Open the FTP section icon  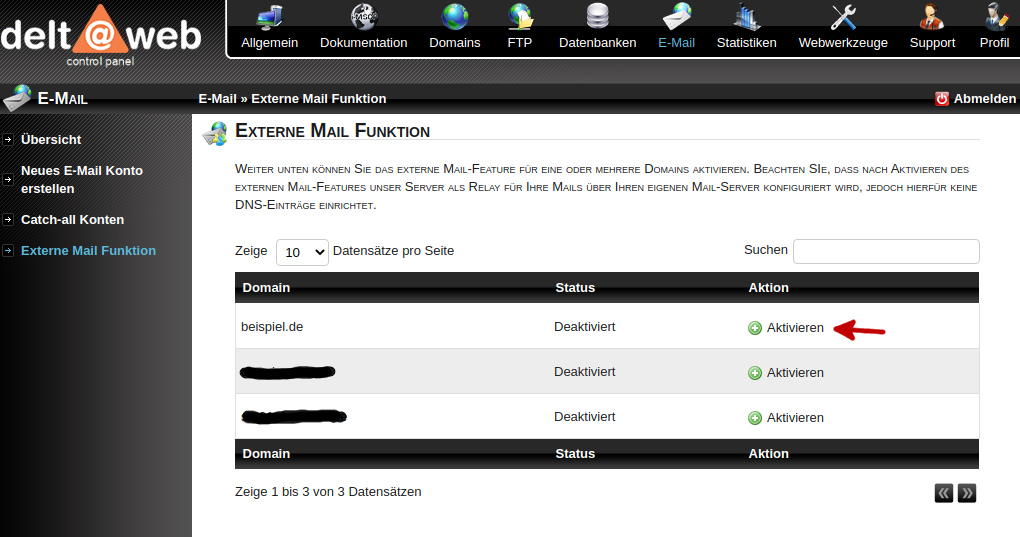[x=520, y=18]
